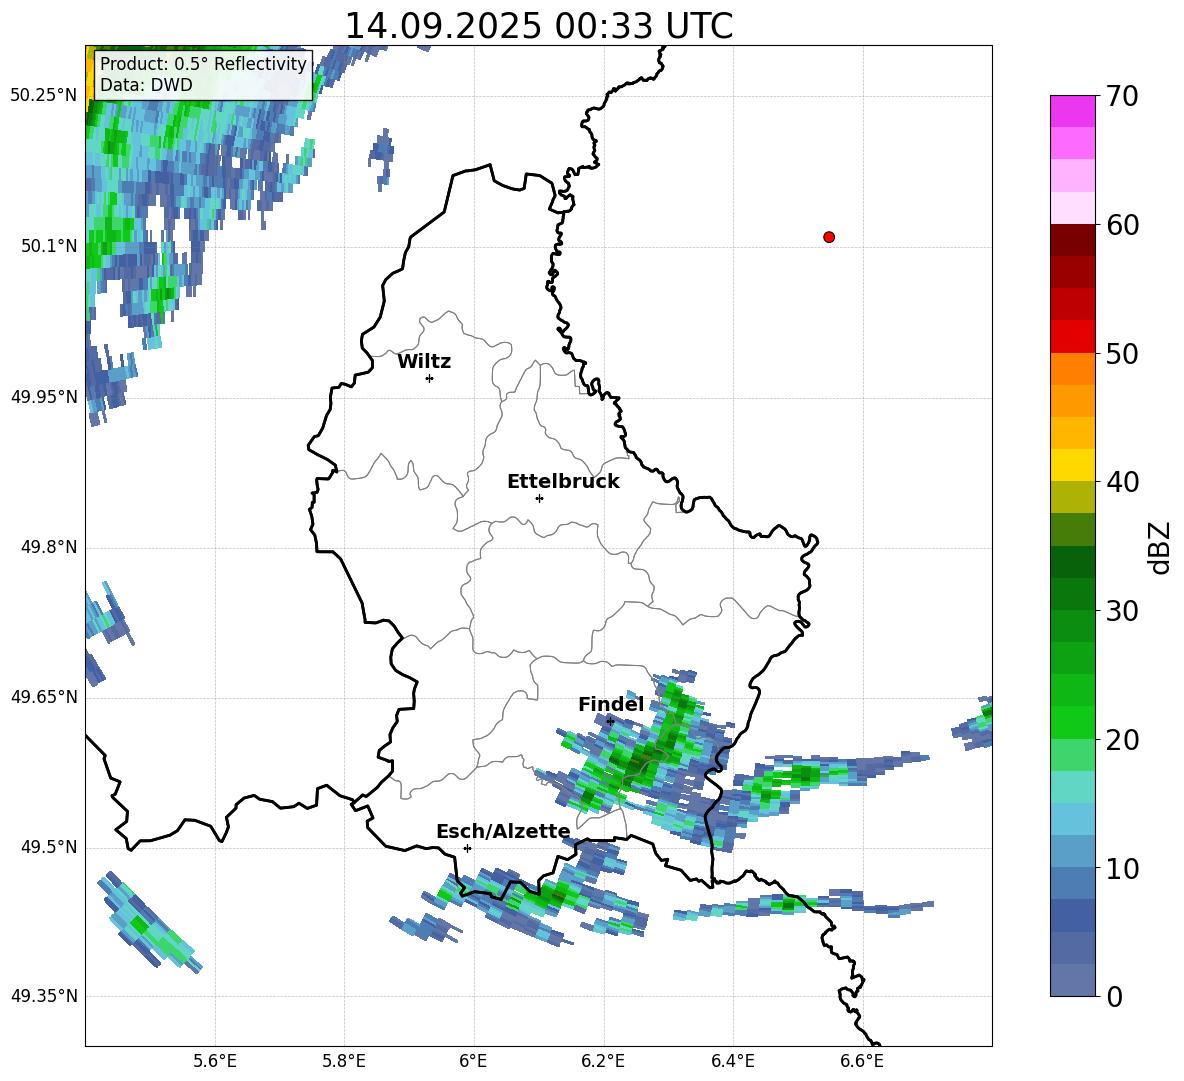Click the 49.35°N latitude label
Viewport: 1184px width, 1081px height.
click(43, 996)
